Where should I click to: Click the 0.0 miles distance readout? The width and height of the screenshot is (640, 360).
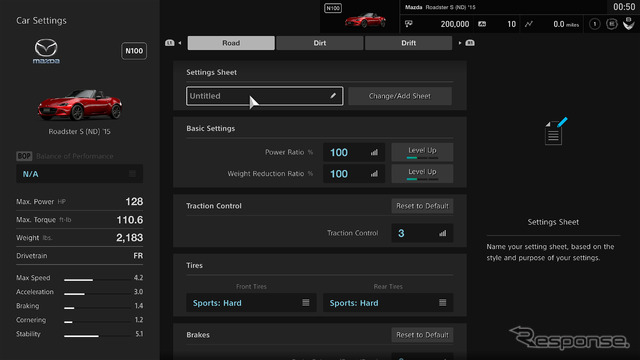click(566, 24)
